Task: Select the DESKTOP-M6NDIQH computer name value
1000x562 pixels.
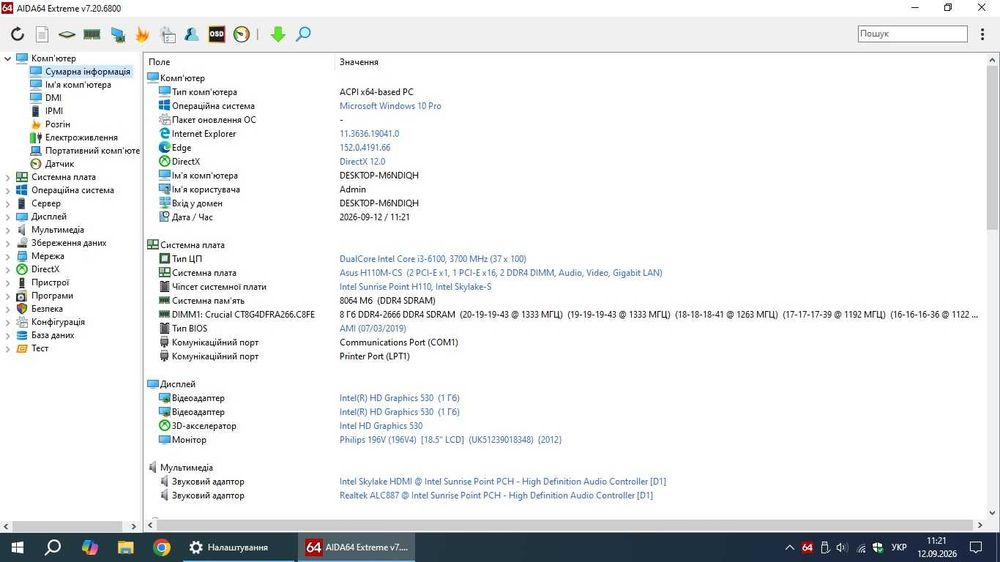Action: 379,175
